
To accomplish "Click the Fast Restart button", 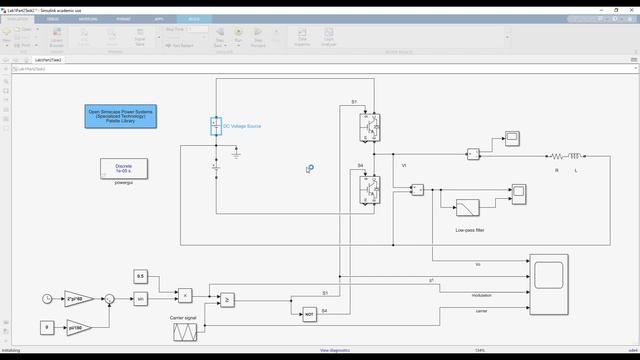I will (x=180, y=46).
